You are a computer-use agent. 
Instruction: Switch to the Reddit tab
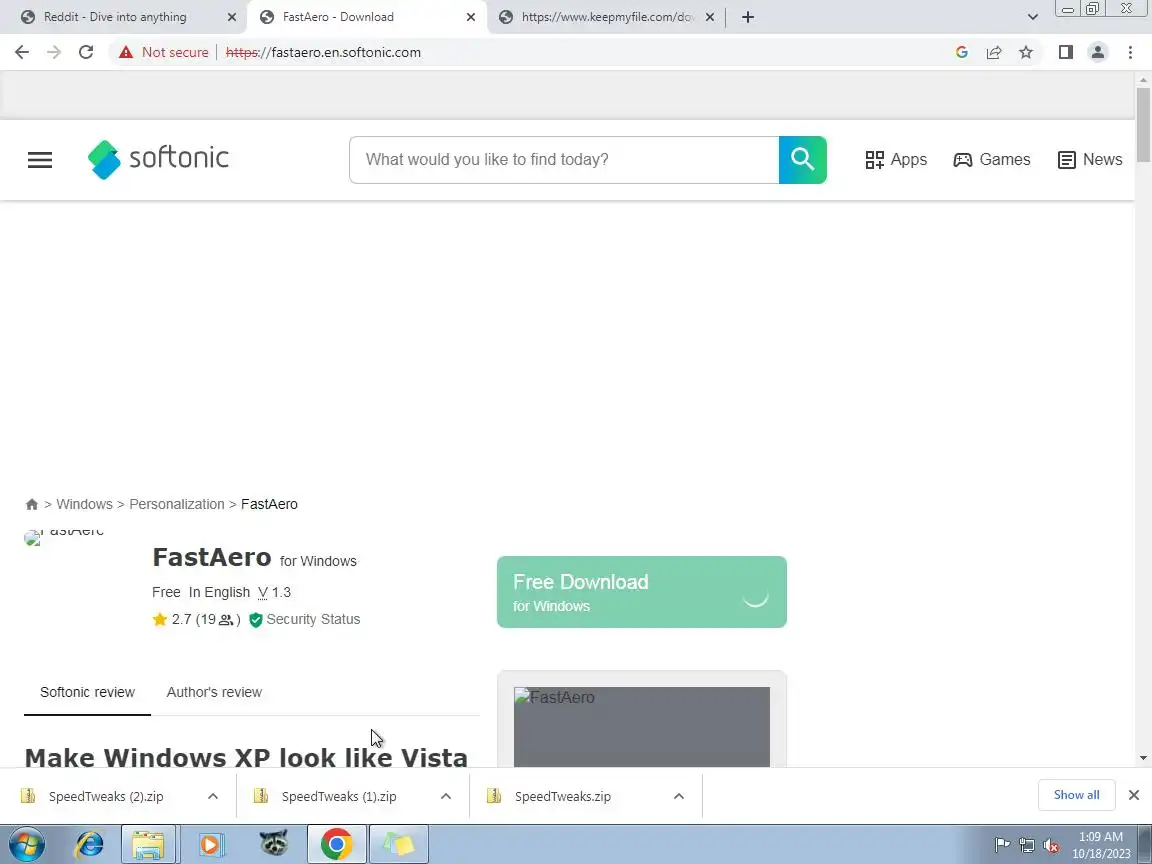[115, 17]
